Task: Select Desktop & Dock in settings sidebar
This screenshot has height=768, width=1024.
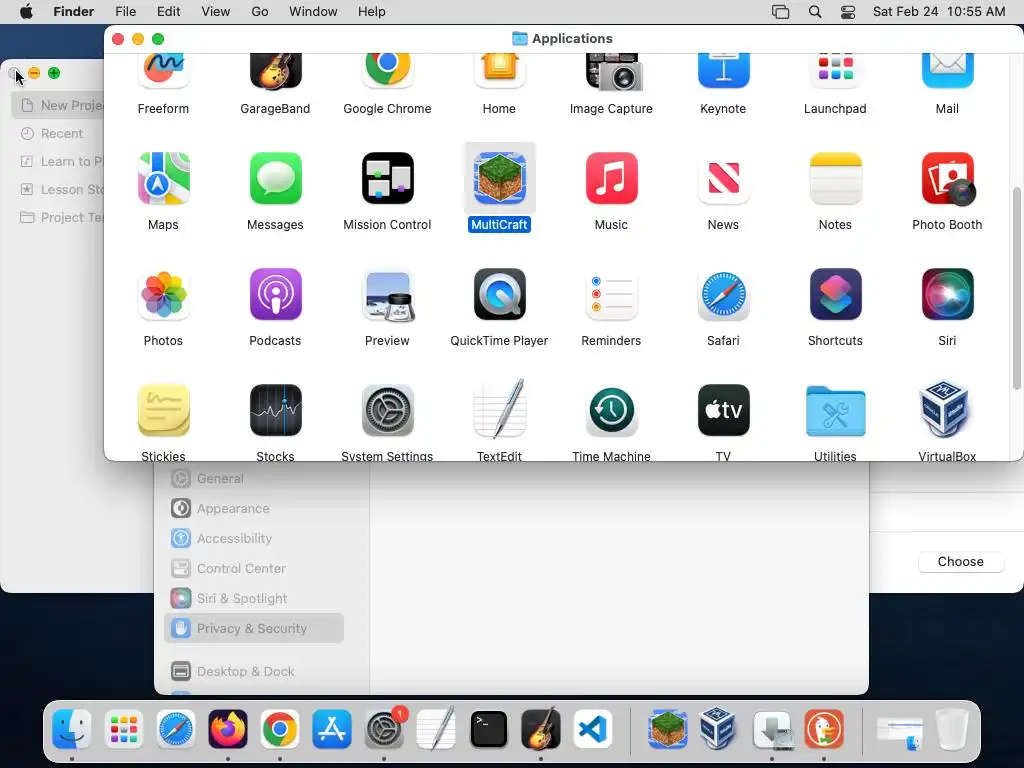Action: (253, 671)
